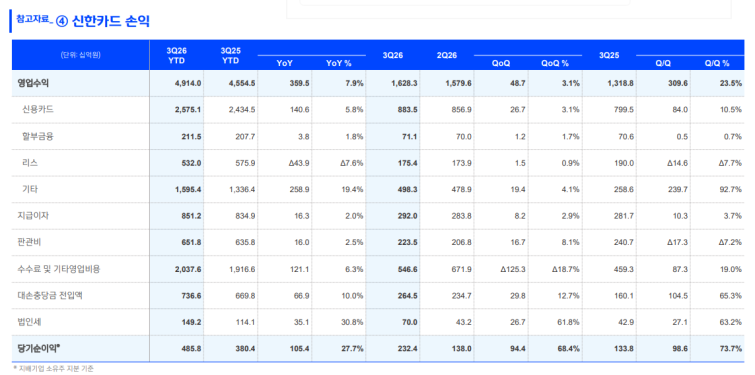Select the '3Q26 YTD' column header
Viewport: 755px width, 375px height.
tap(177, 55)
